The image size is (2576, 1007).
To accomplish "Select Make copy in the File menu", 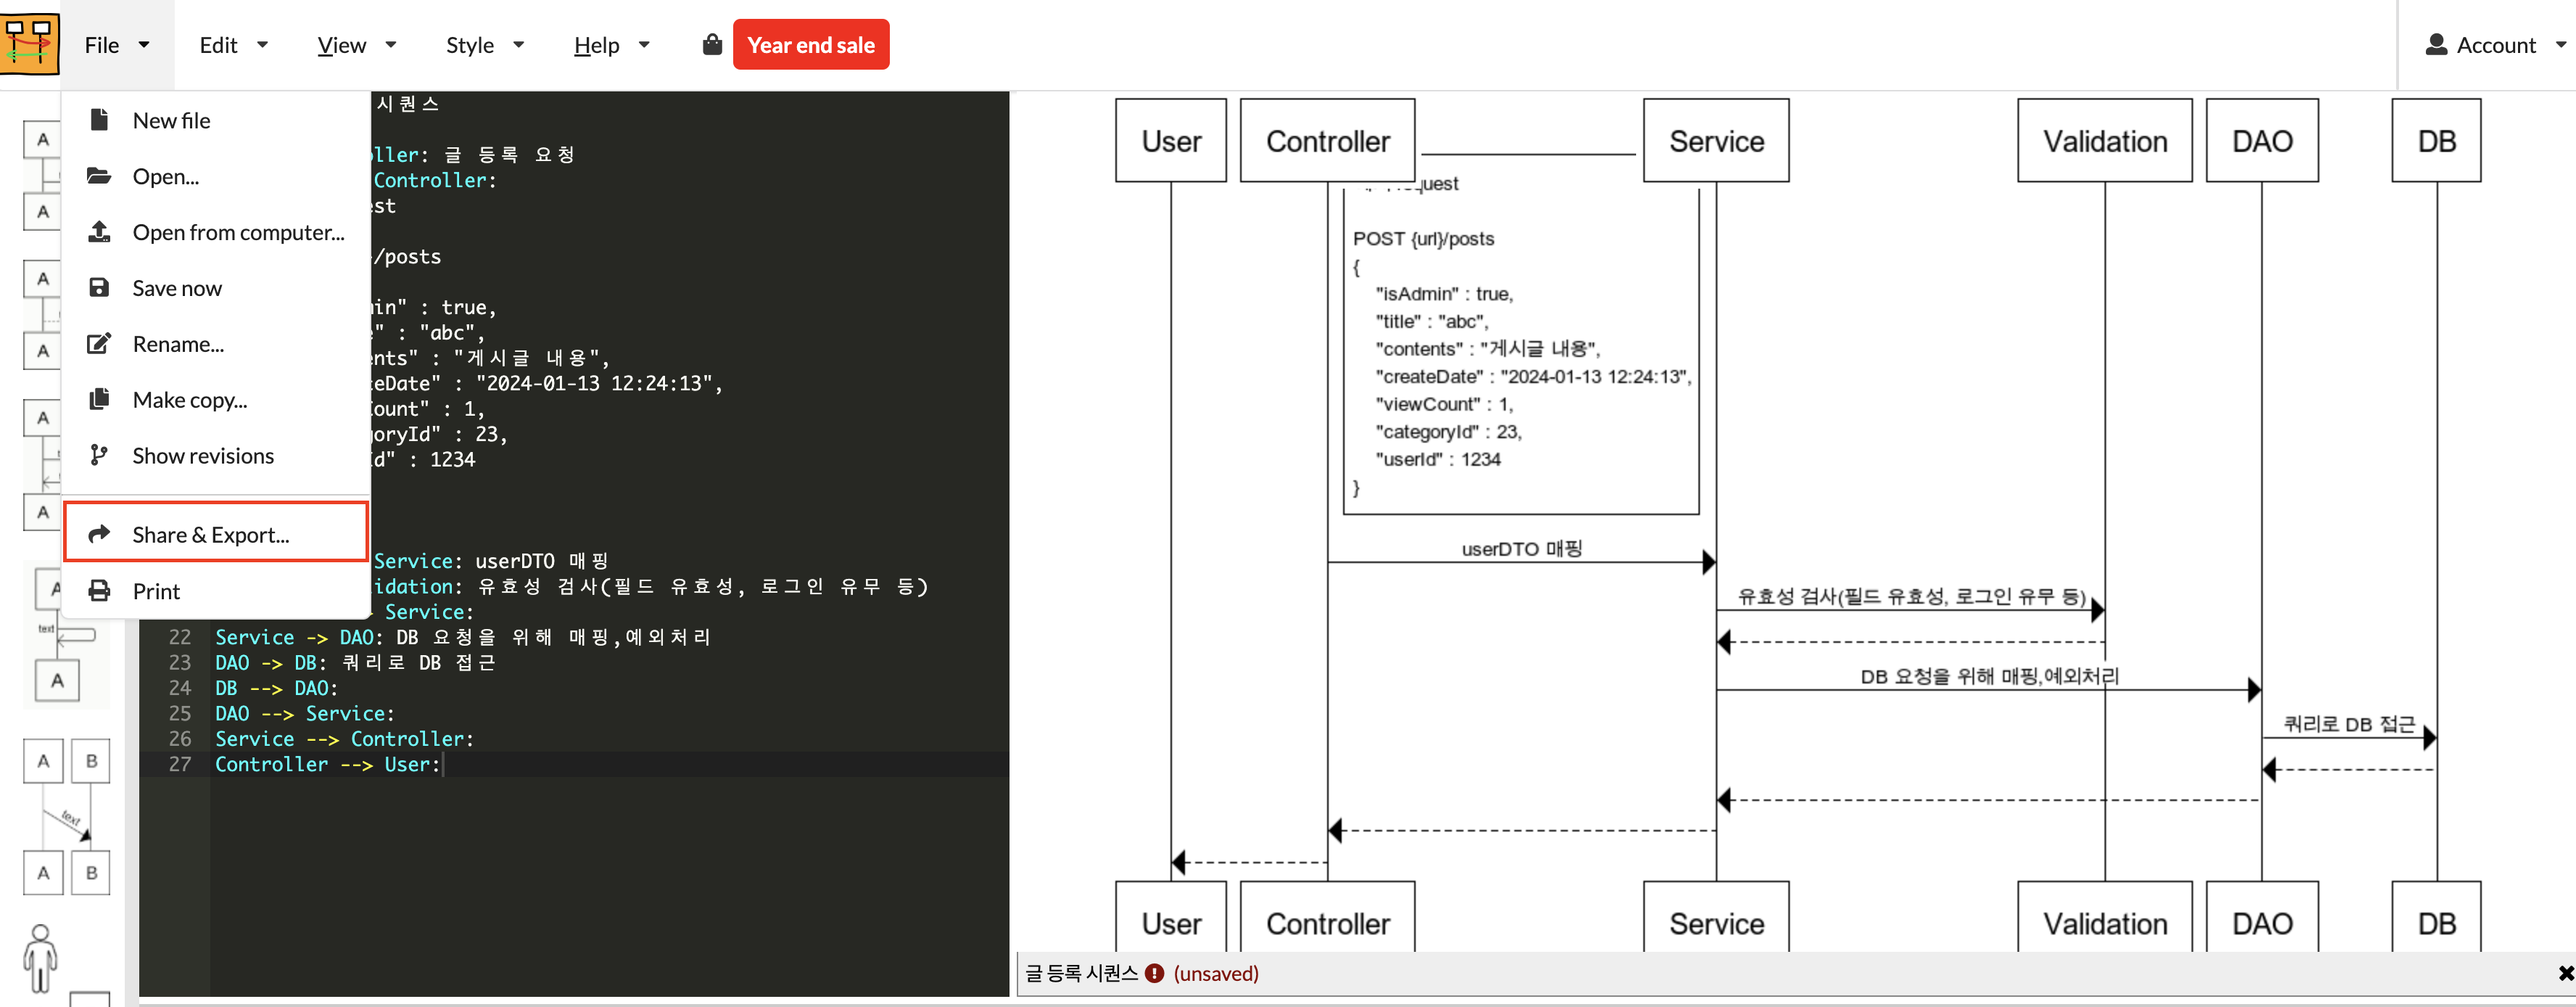I will click(x=189, y=399).
